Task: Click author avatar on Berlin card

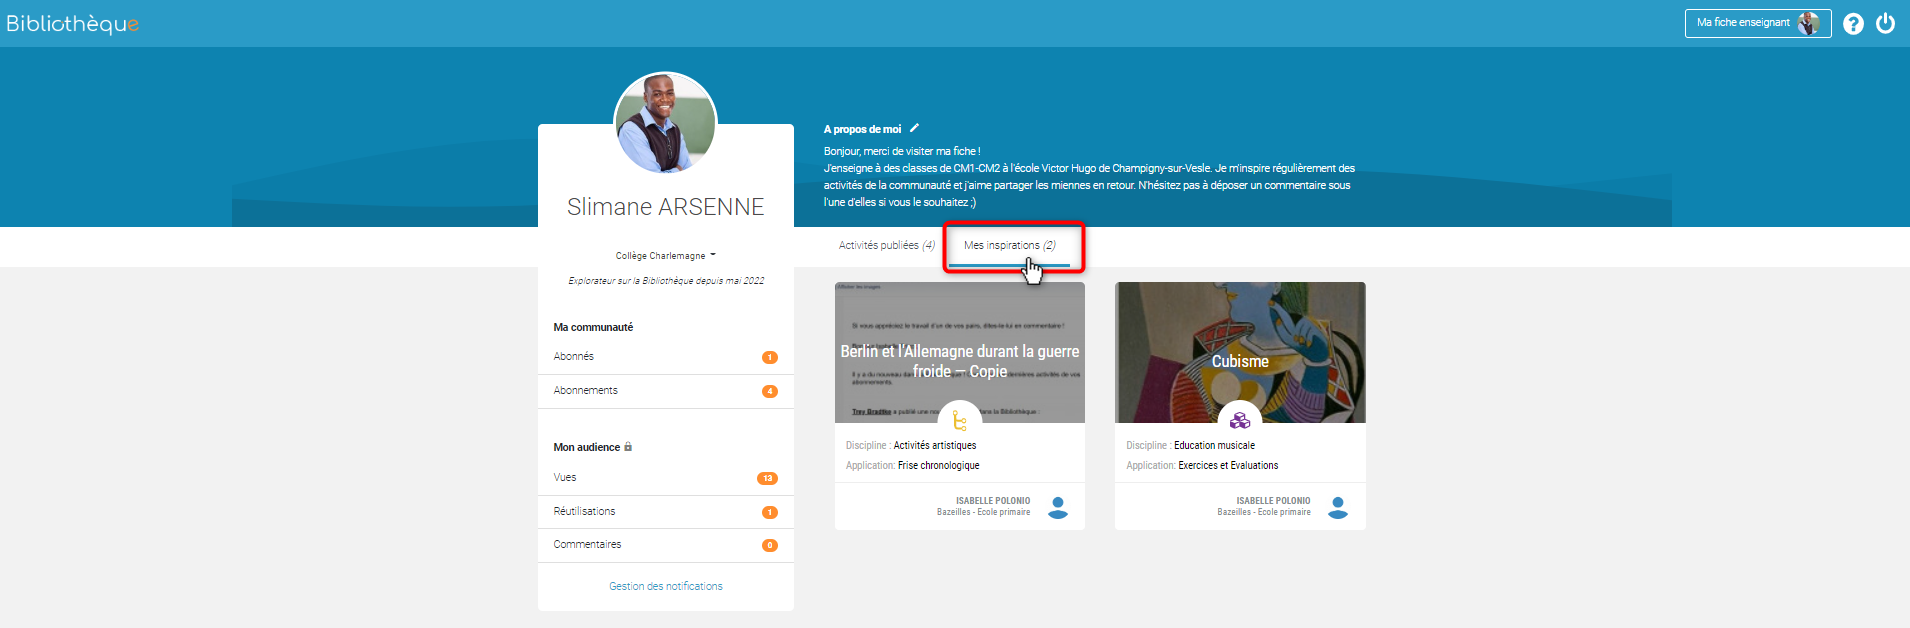Action: [x=1058, y=507]
